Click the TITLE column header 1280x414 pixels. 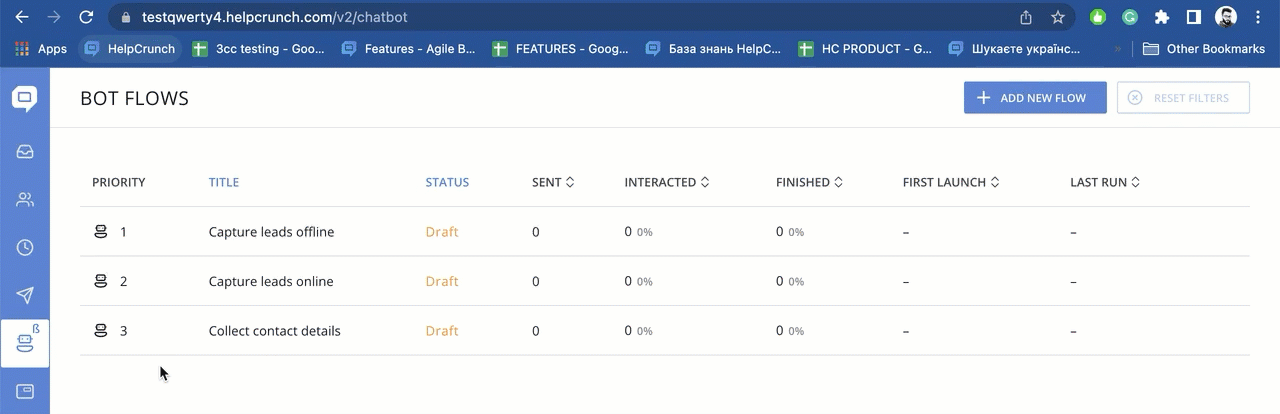click(223, 182)
